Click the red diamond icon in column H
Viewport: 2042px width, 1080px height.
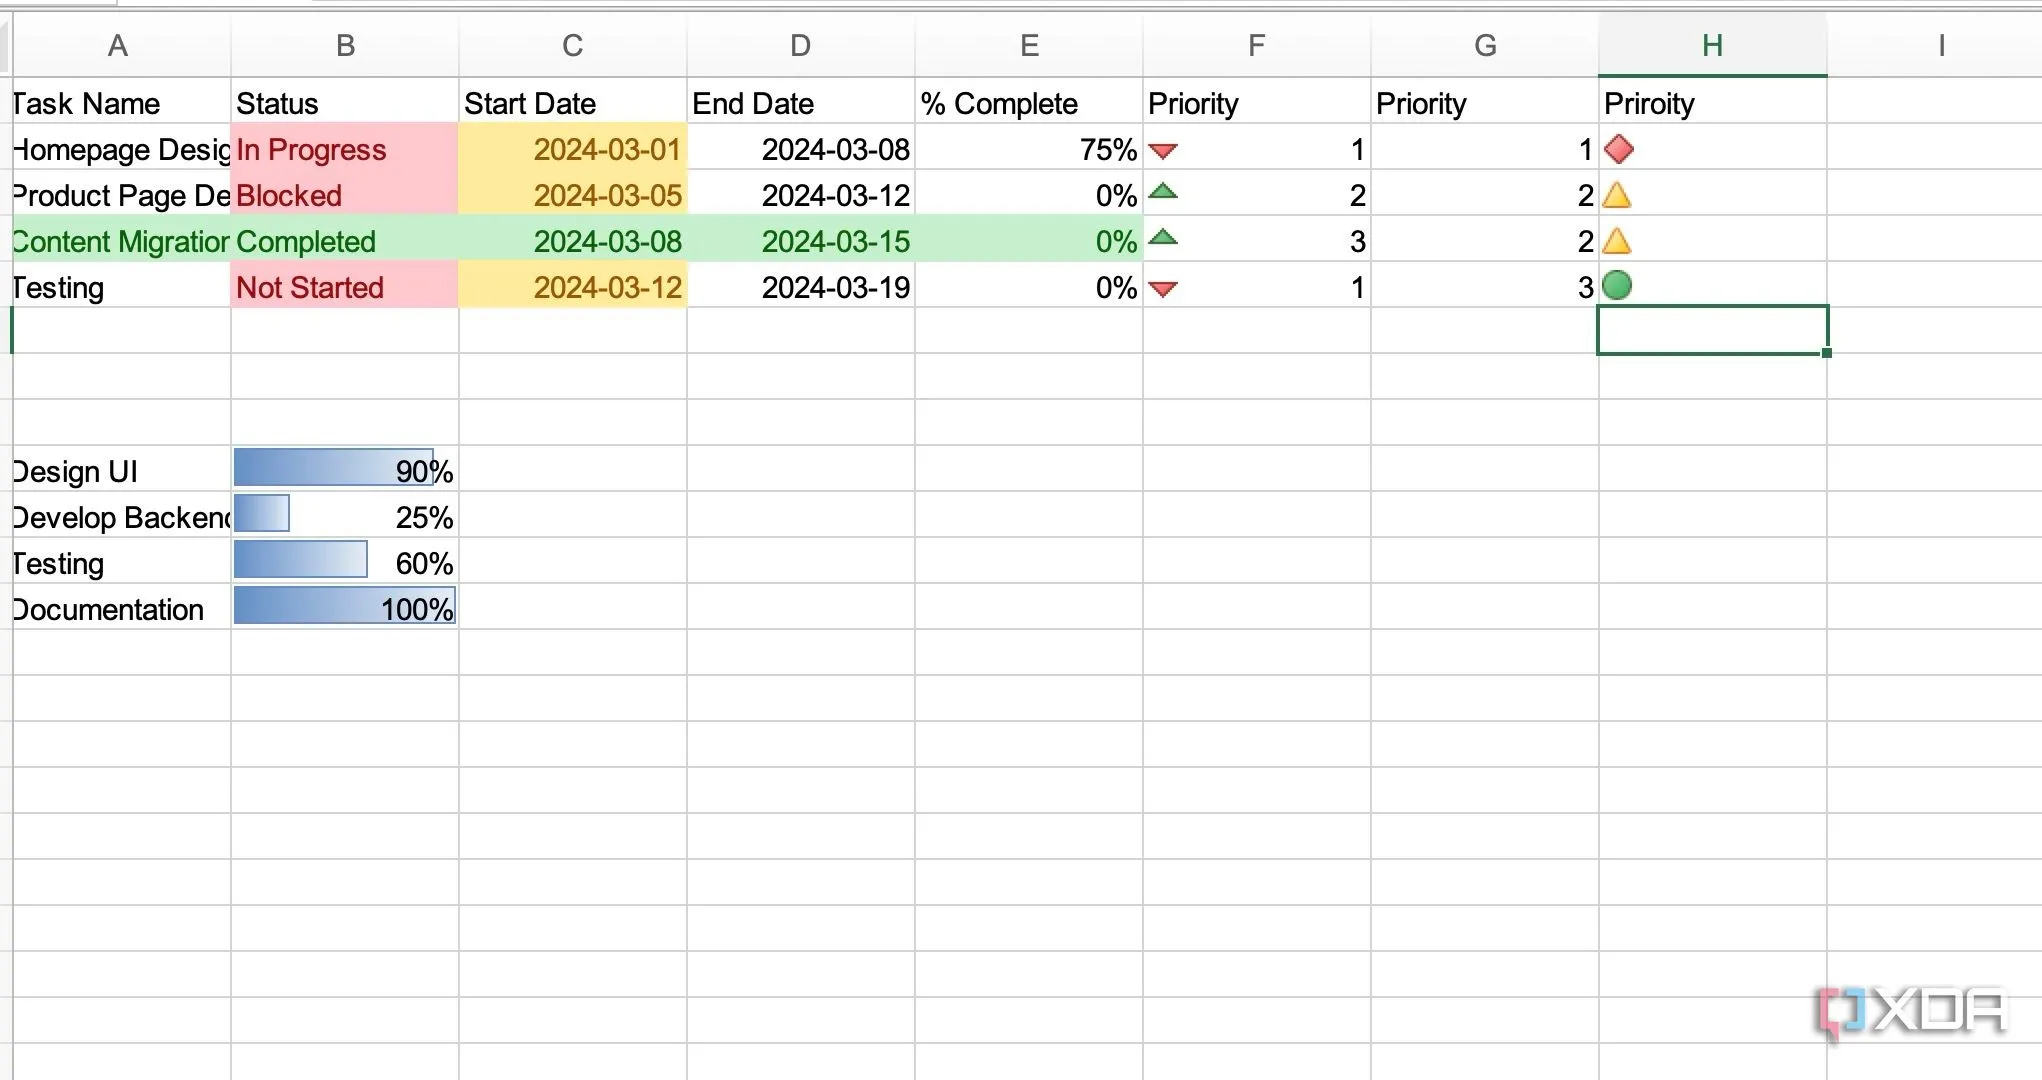[1618, 150]
